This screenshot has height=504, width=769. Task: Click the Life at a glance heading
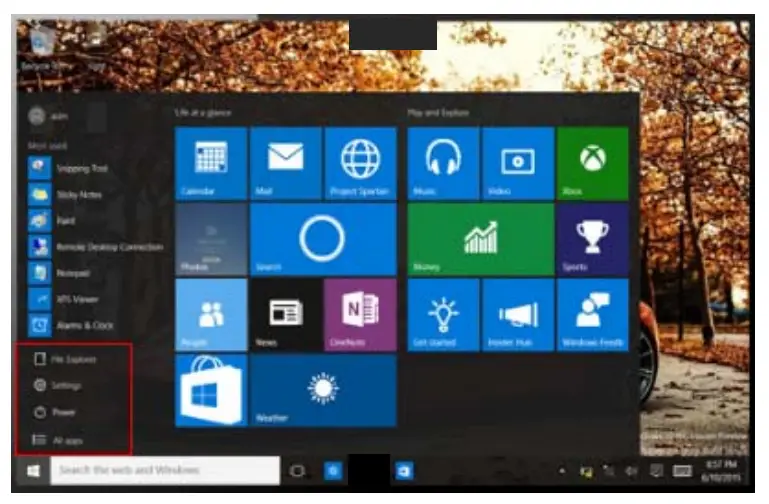[x=203, y=113]
